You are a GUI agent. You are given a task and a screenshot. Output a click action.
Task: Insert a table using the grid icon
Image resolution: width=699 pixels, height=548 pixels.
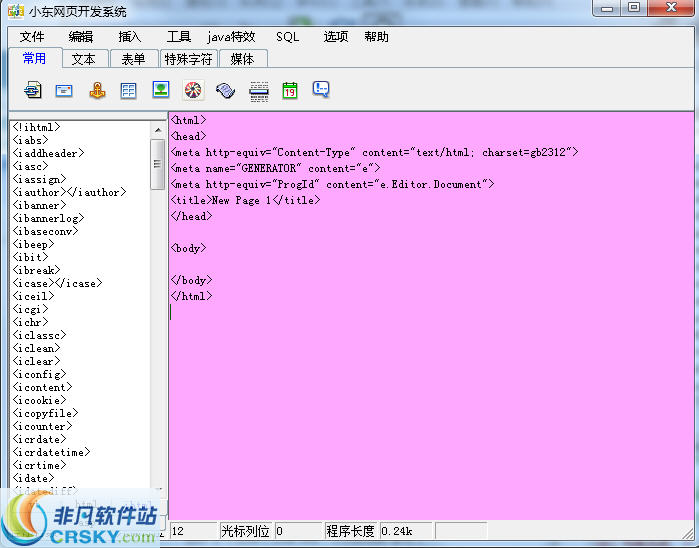tap(128, 91)
